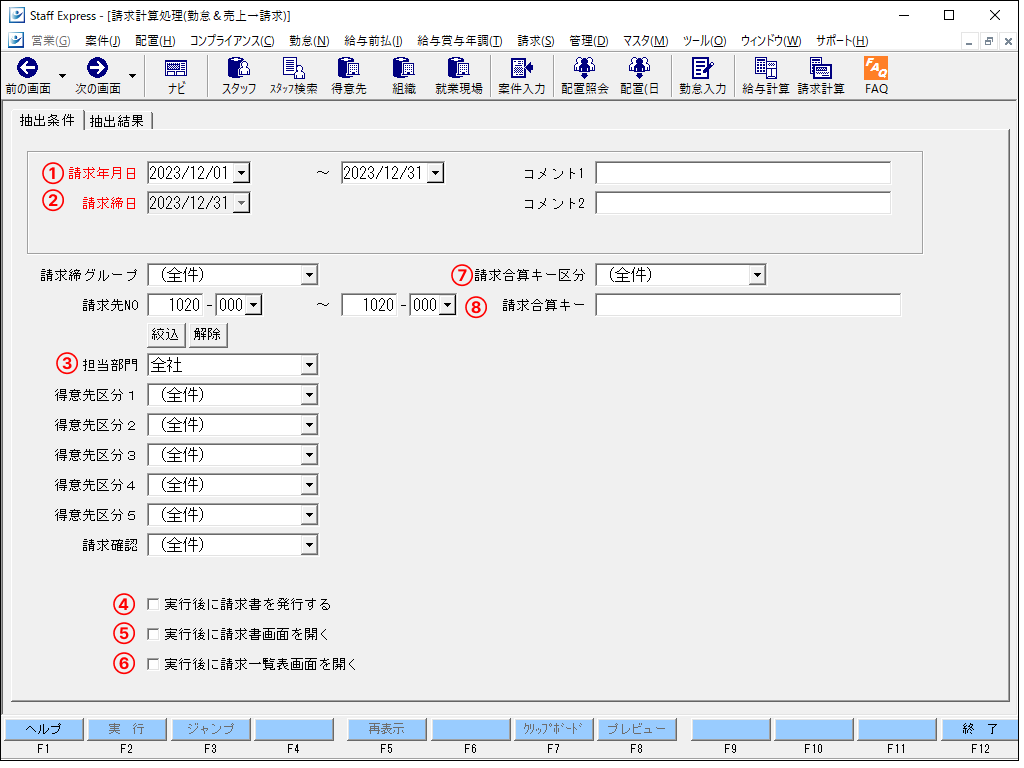The image size is (1024, 768).
Task: Enable 実行後に請求書画面を開く checkbox
Action: click(x=153, y=634)
